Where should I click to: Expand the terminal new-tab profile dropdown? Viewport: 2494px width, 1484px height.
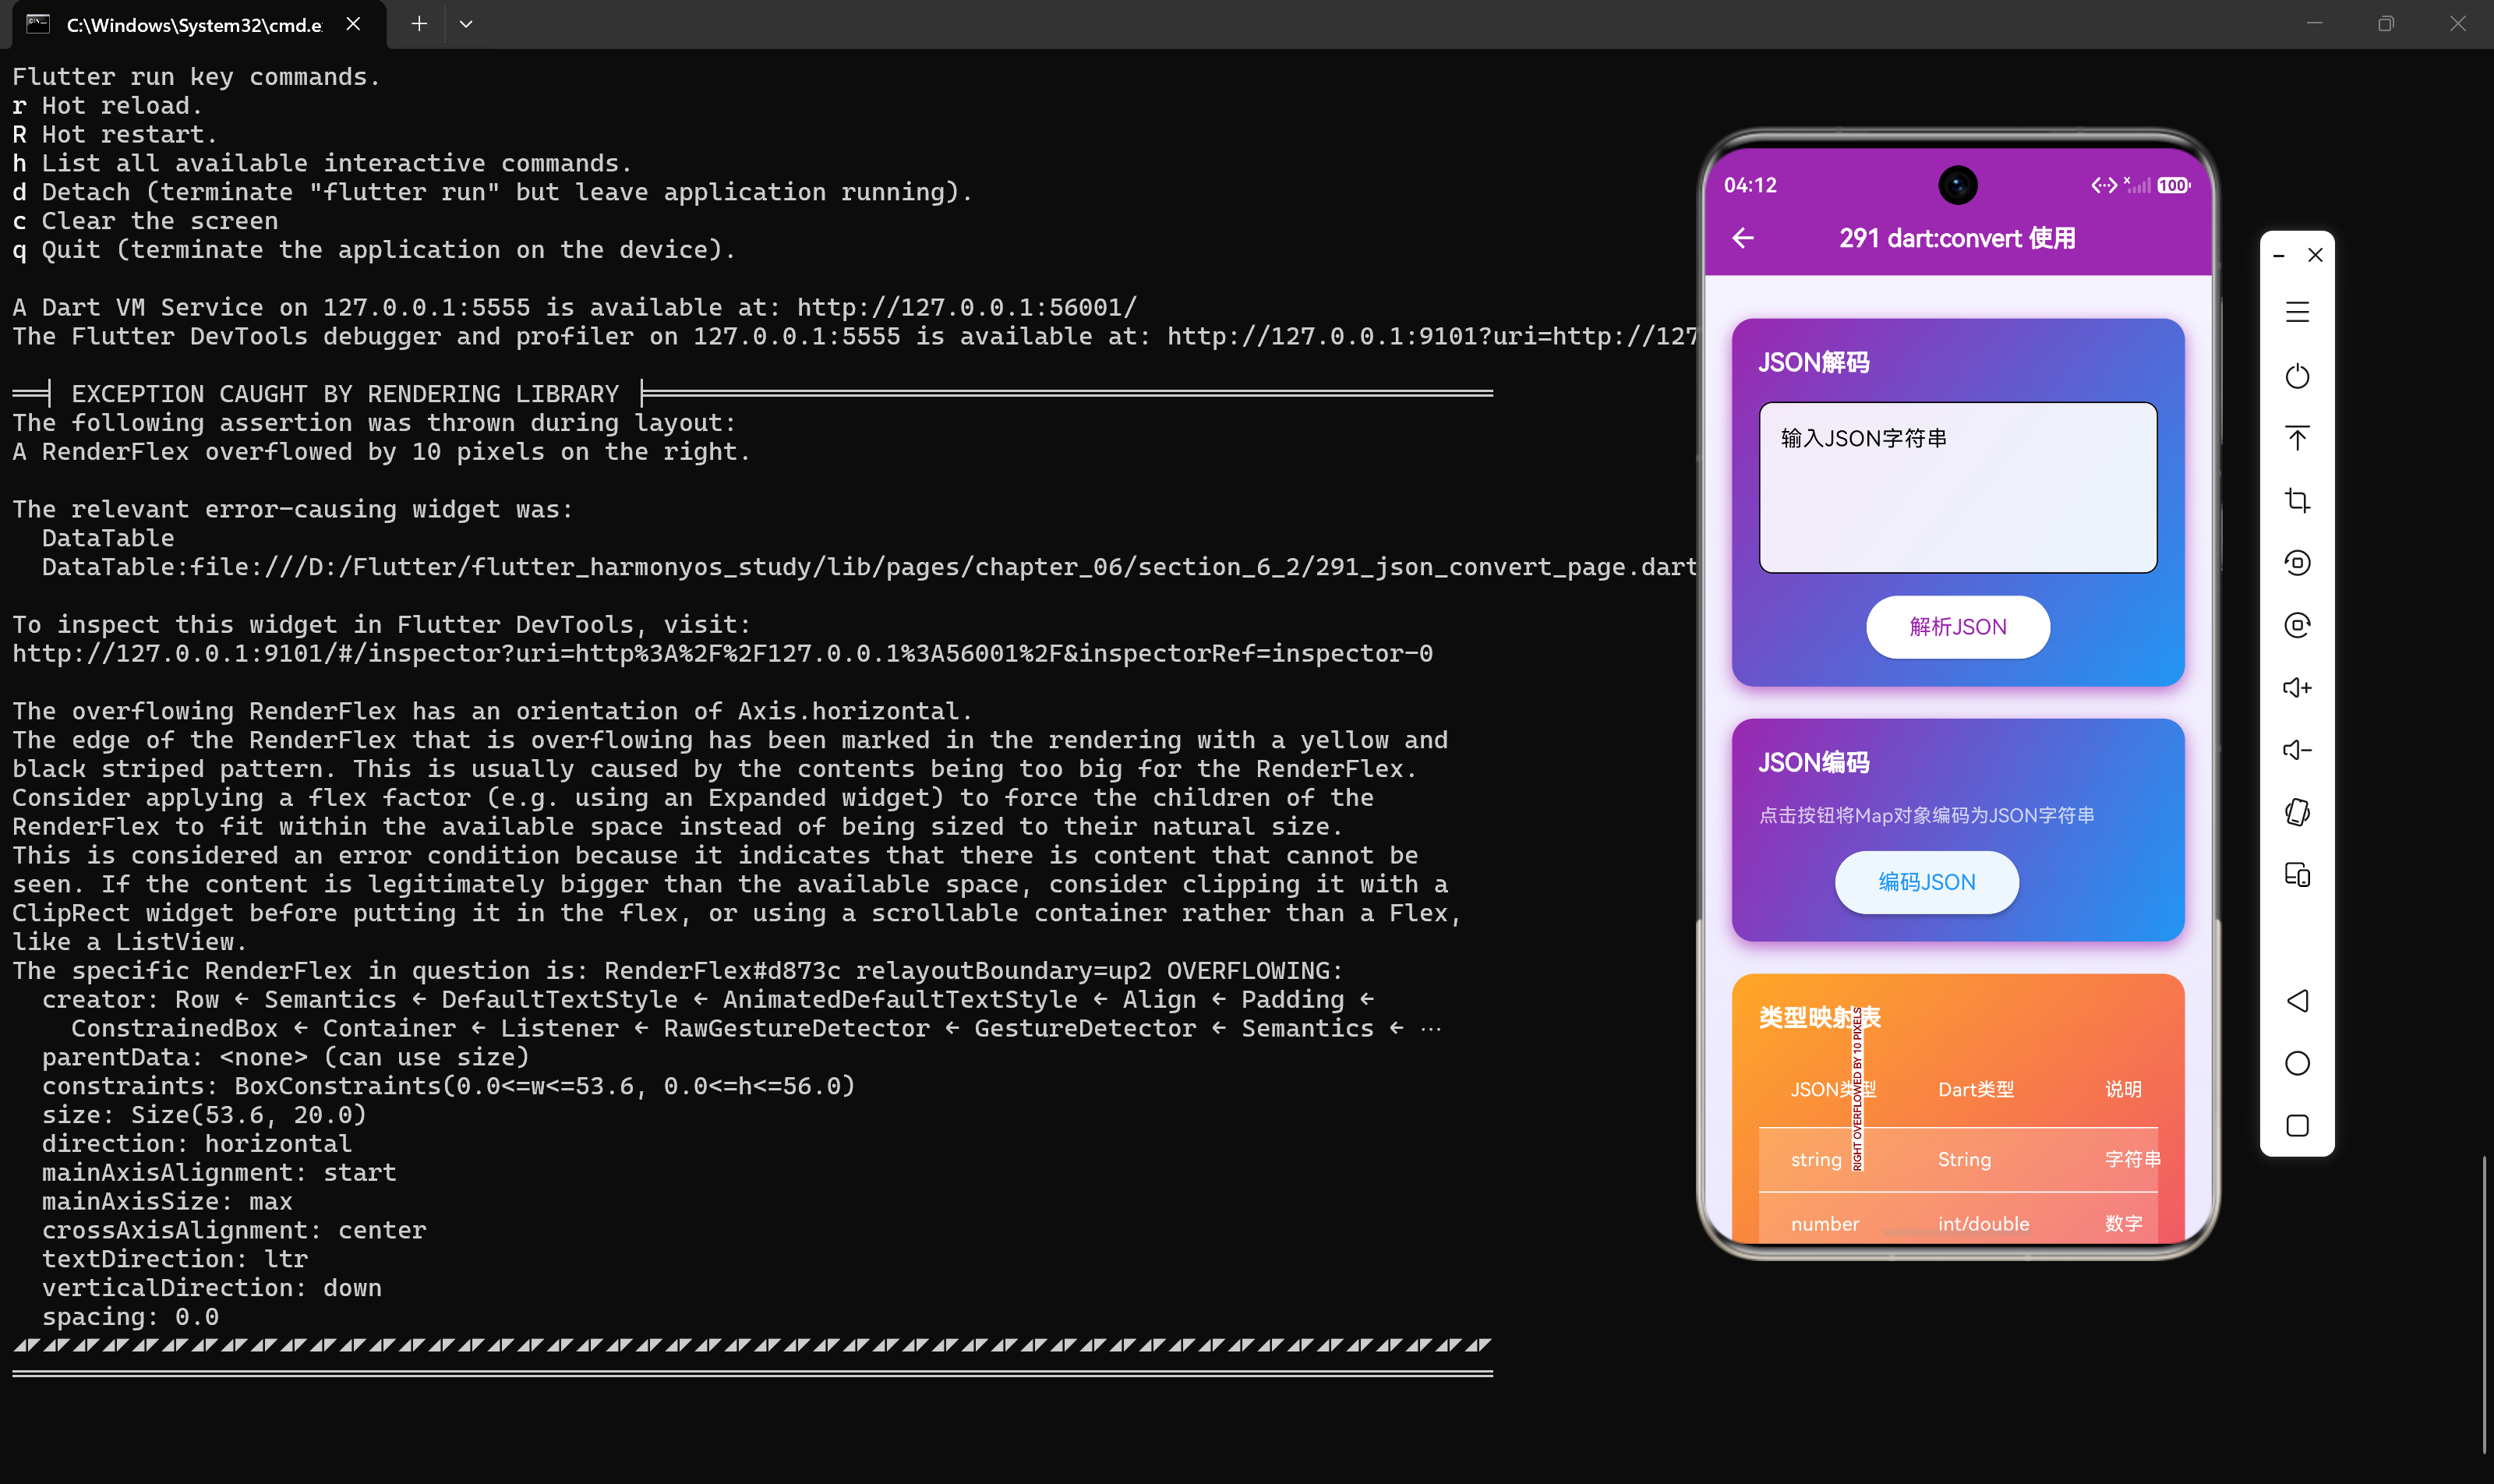[466, 24]
